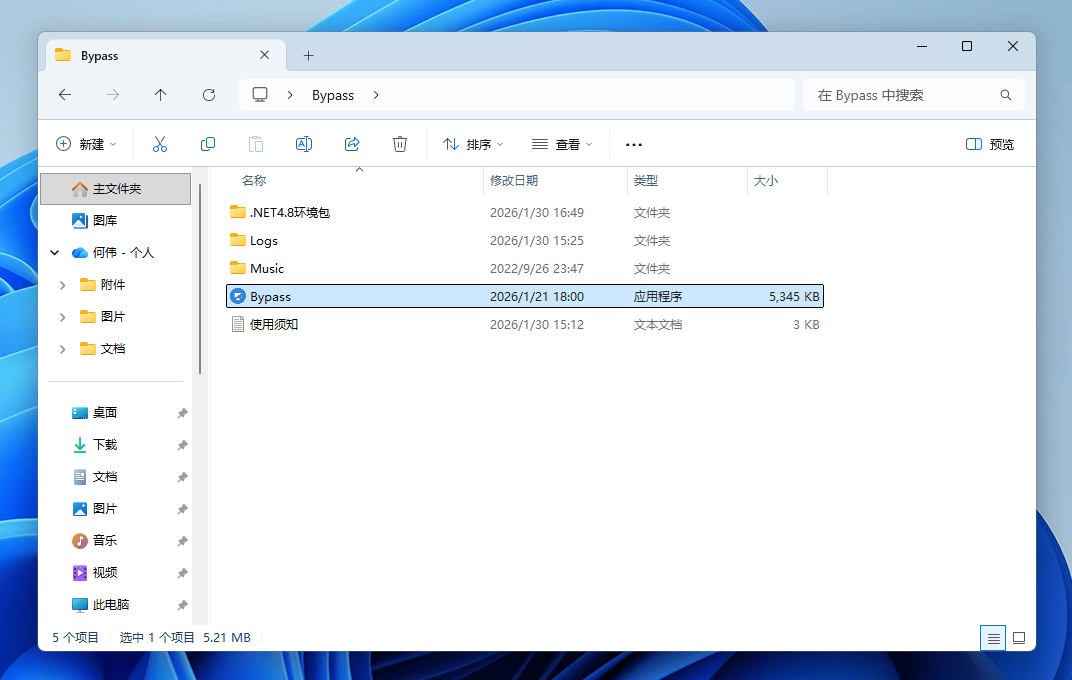1072x680 pixels.
Task: Switch to details view at the bottom right
Action: coord(992,637)
